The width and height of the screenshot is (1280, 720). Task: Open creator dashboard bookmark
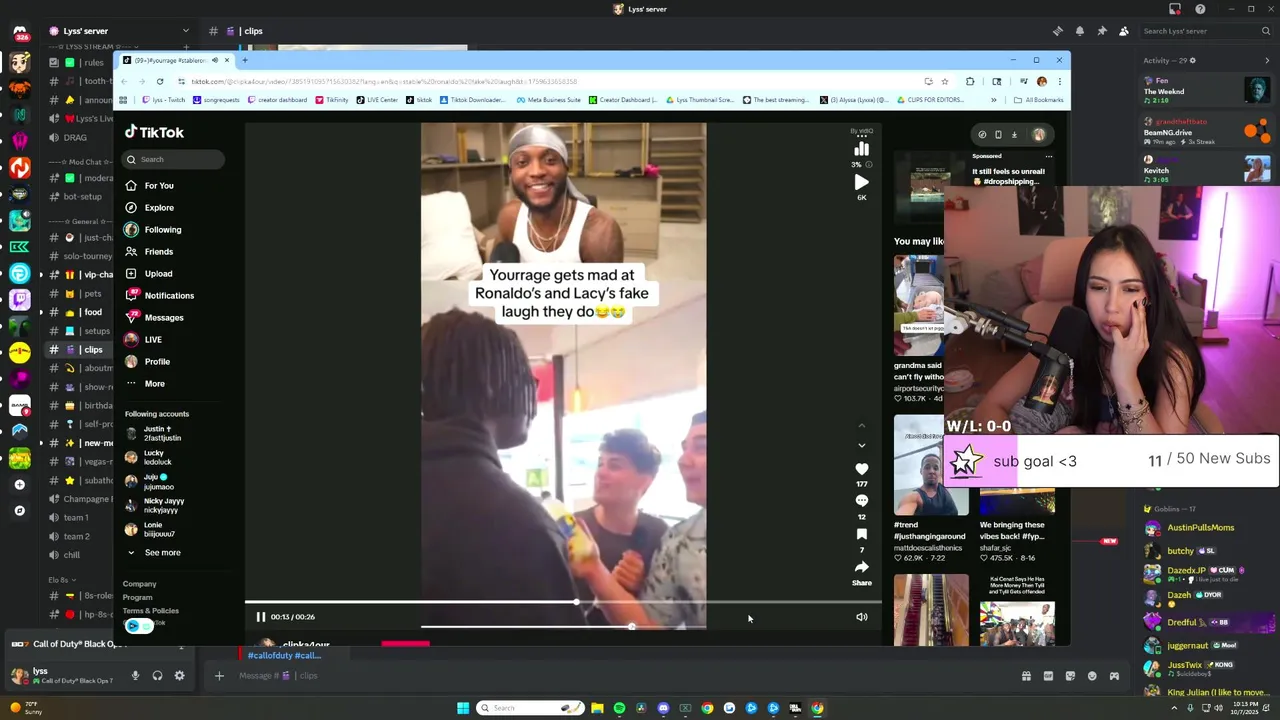[277, 100]
